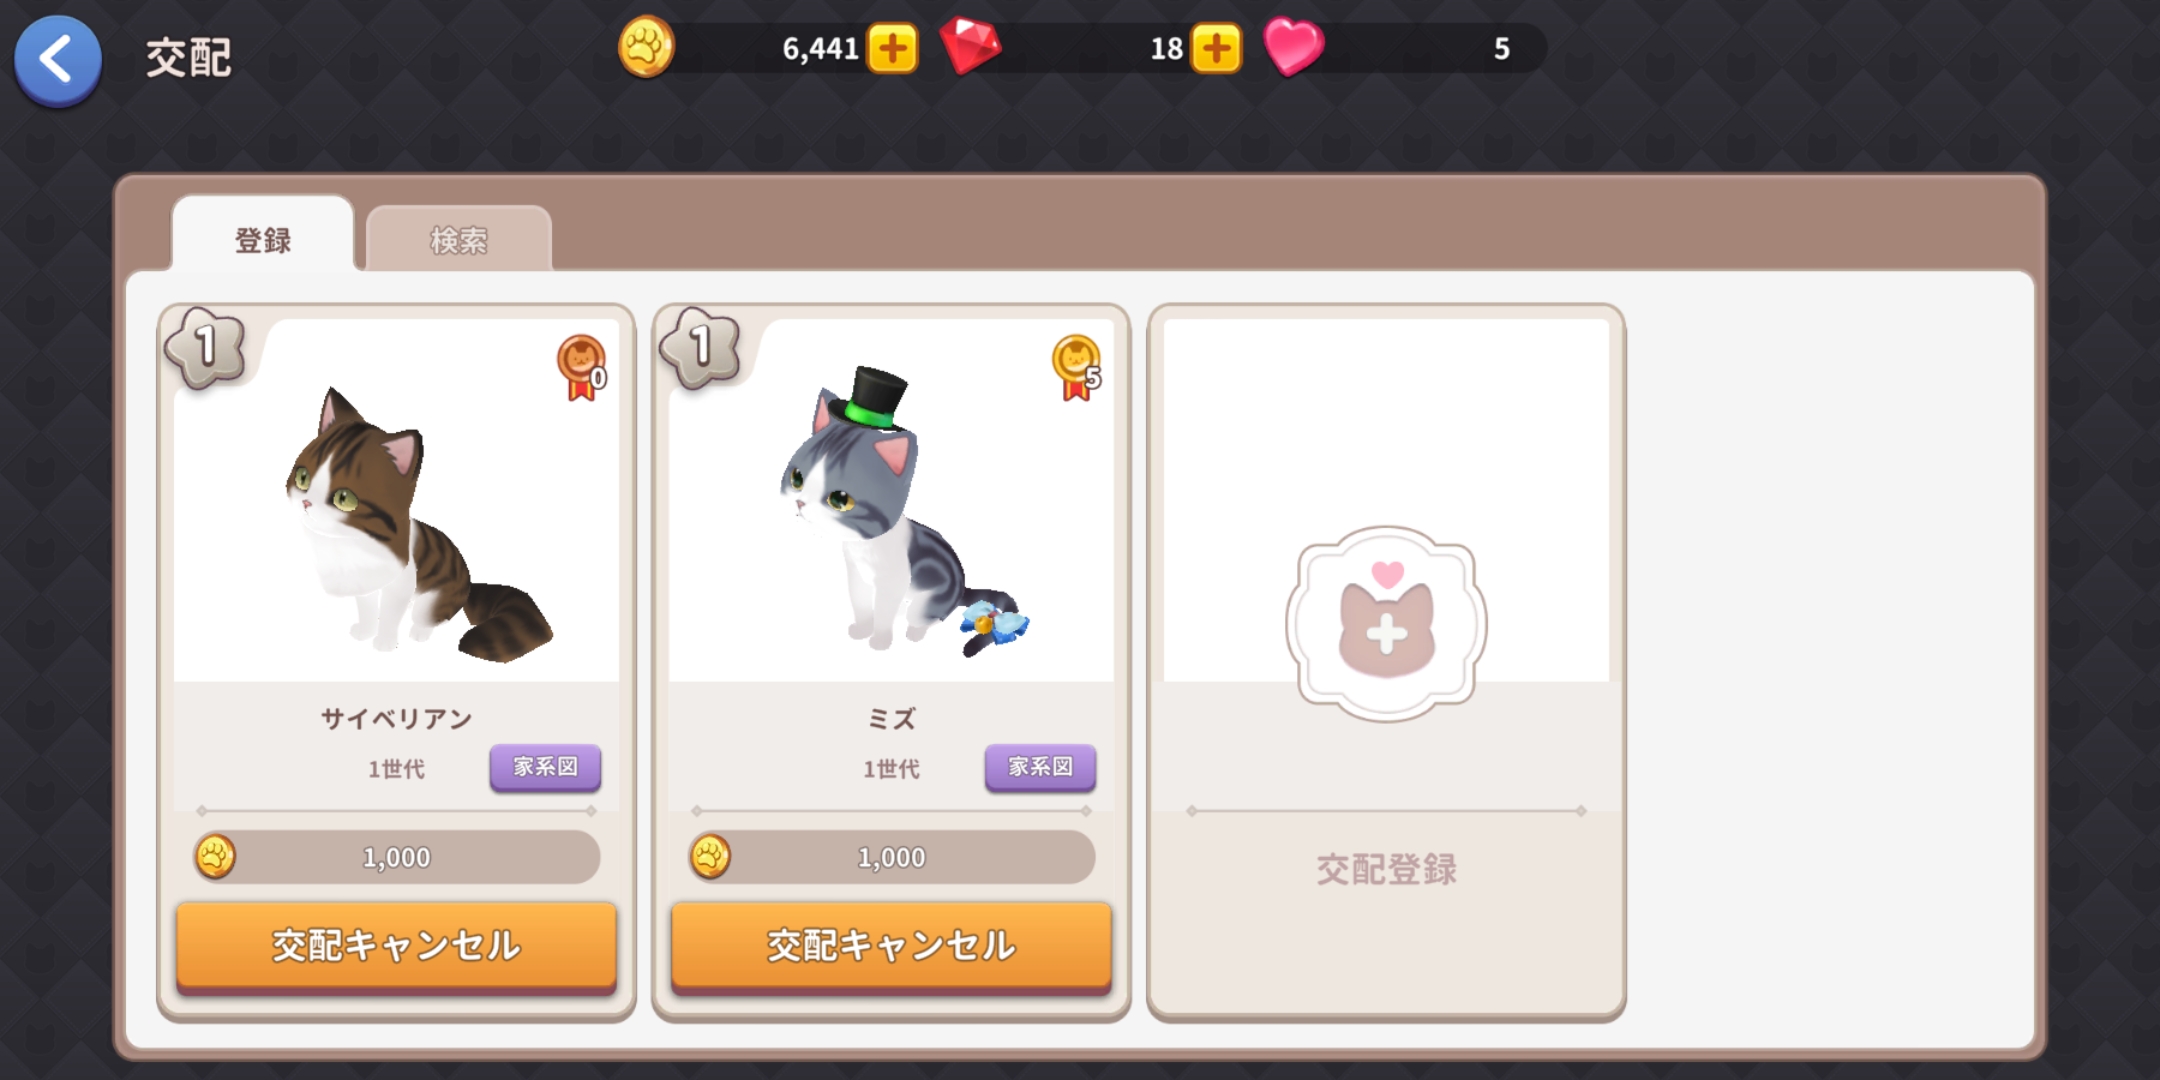This screenshot has height=1080, width=2160.
Task: Open 家系図 for ミズ
Action: pos(1040,767)
